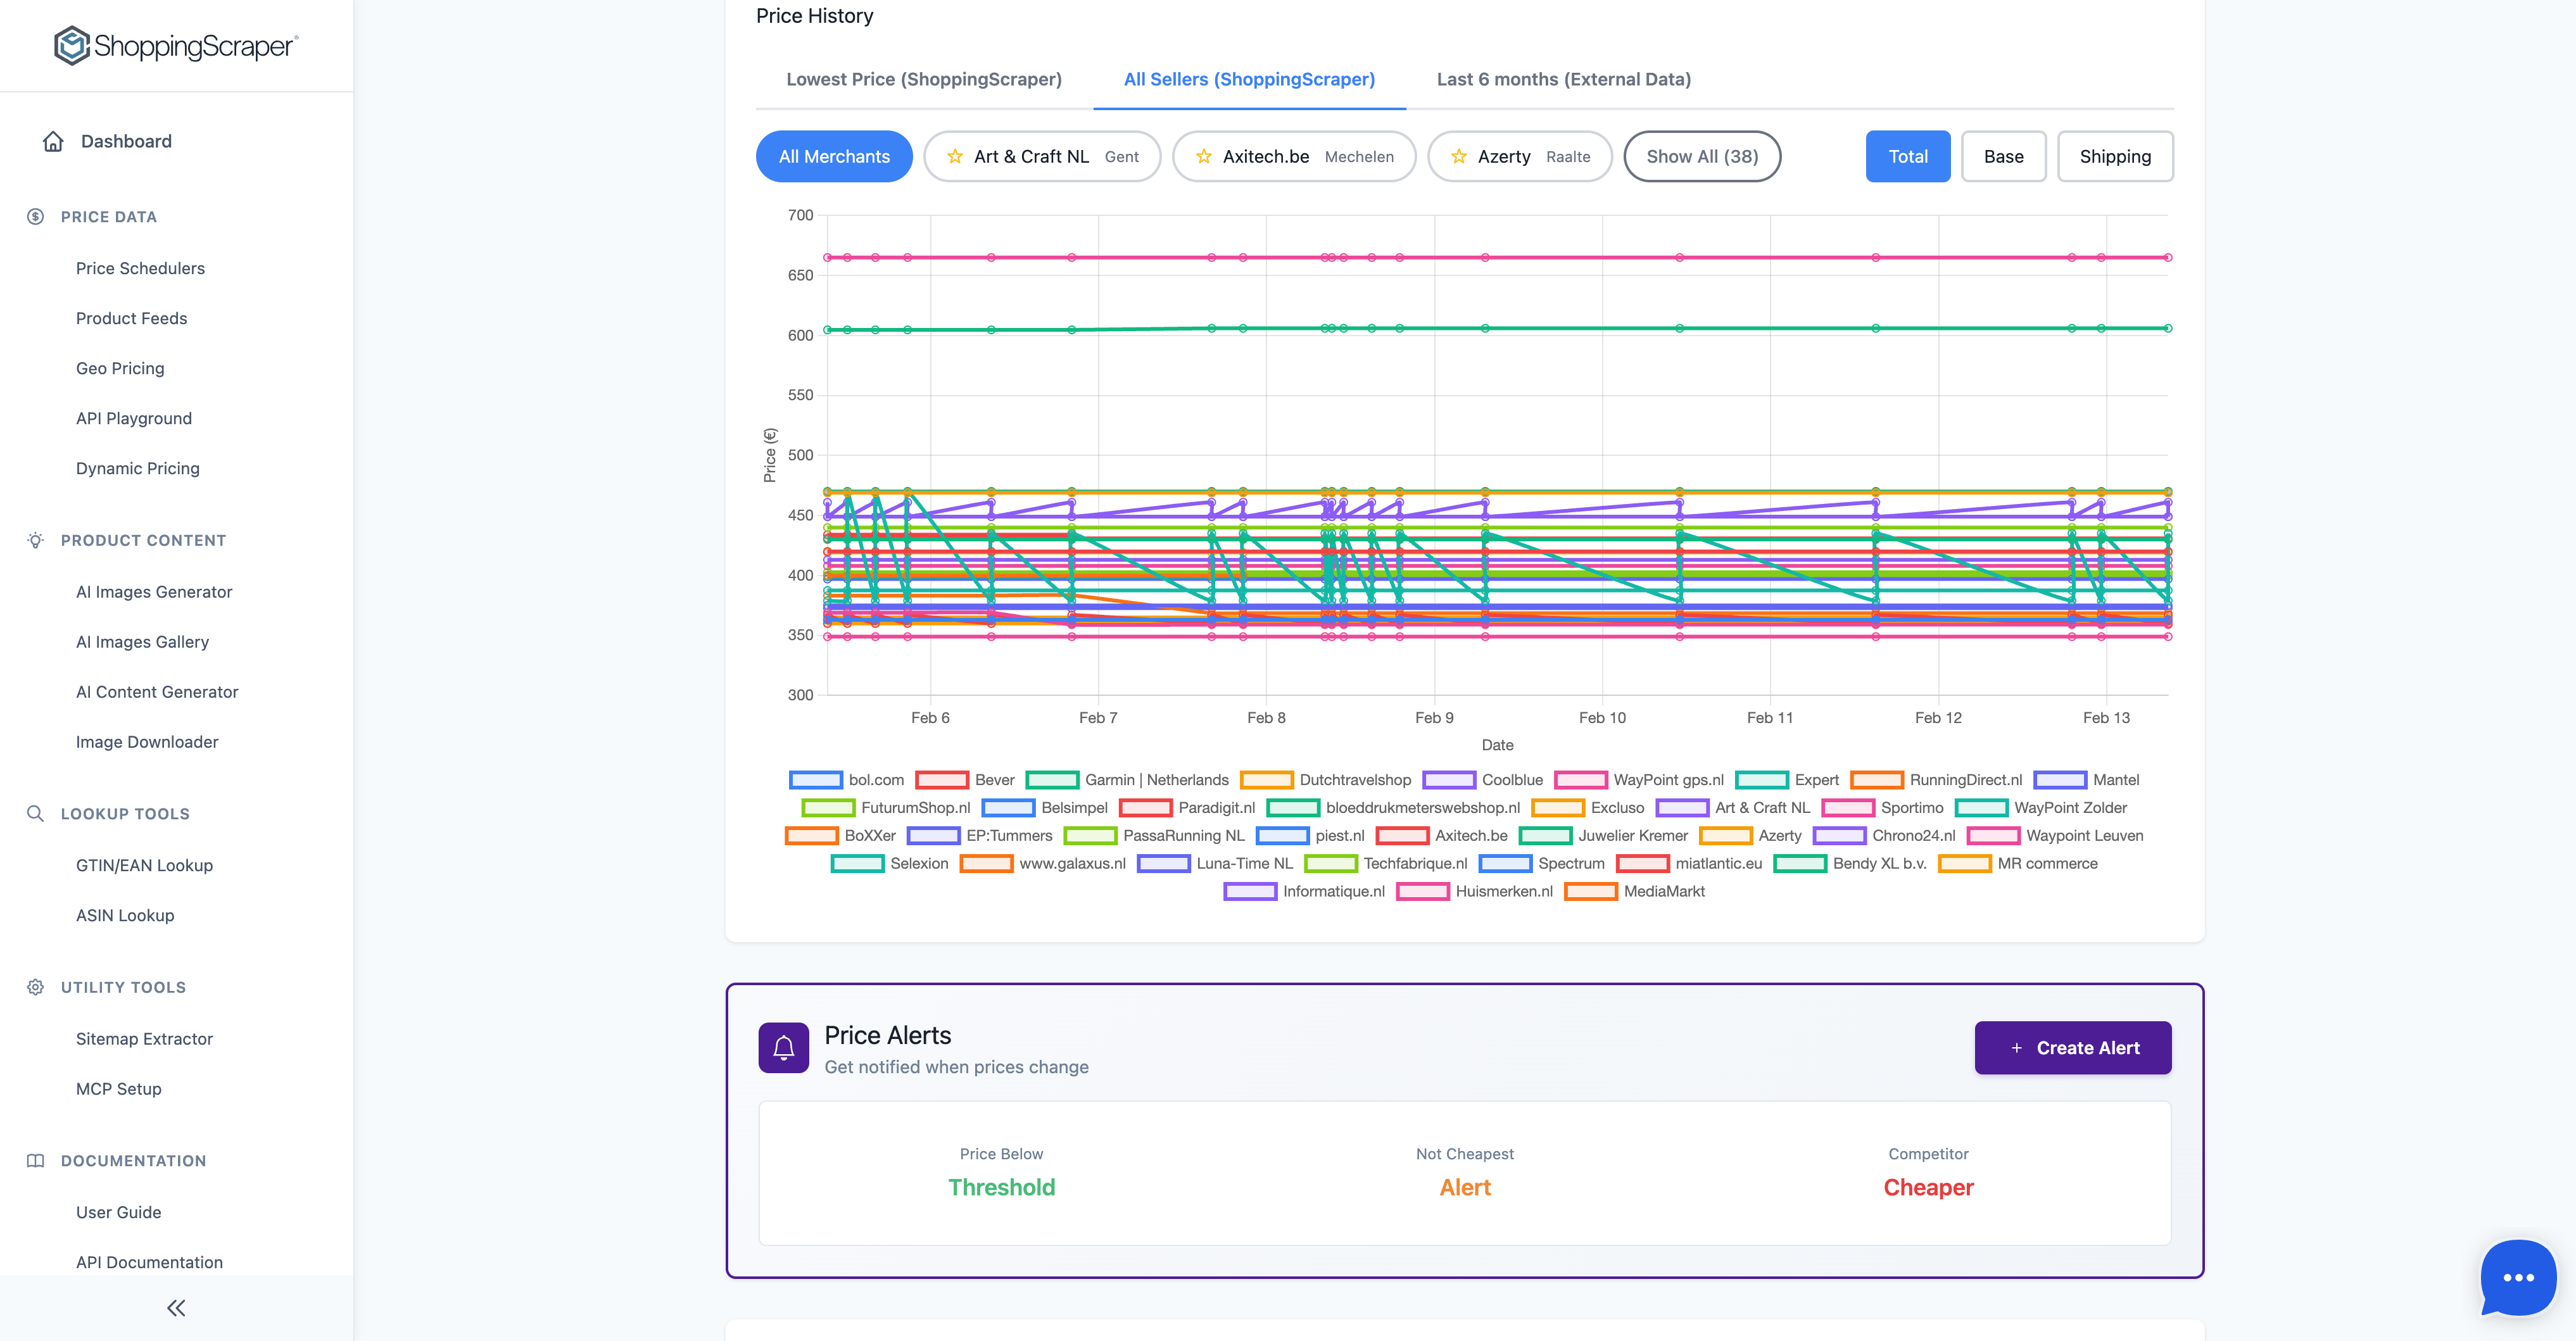This screenshot has width=2576, height=1341.
Task: Open the Documentation book icon
Action: (35, 1160)
